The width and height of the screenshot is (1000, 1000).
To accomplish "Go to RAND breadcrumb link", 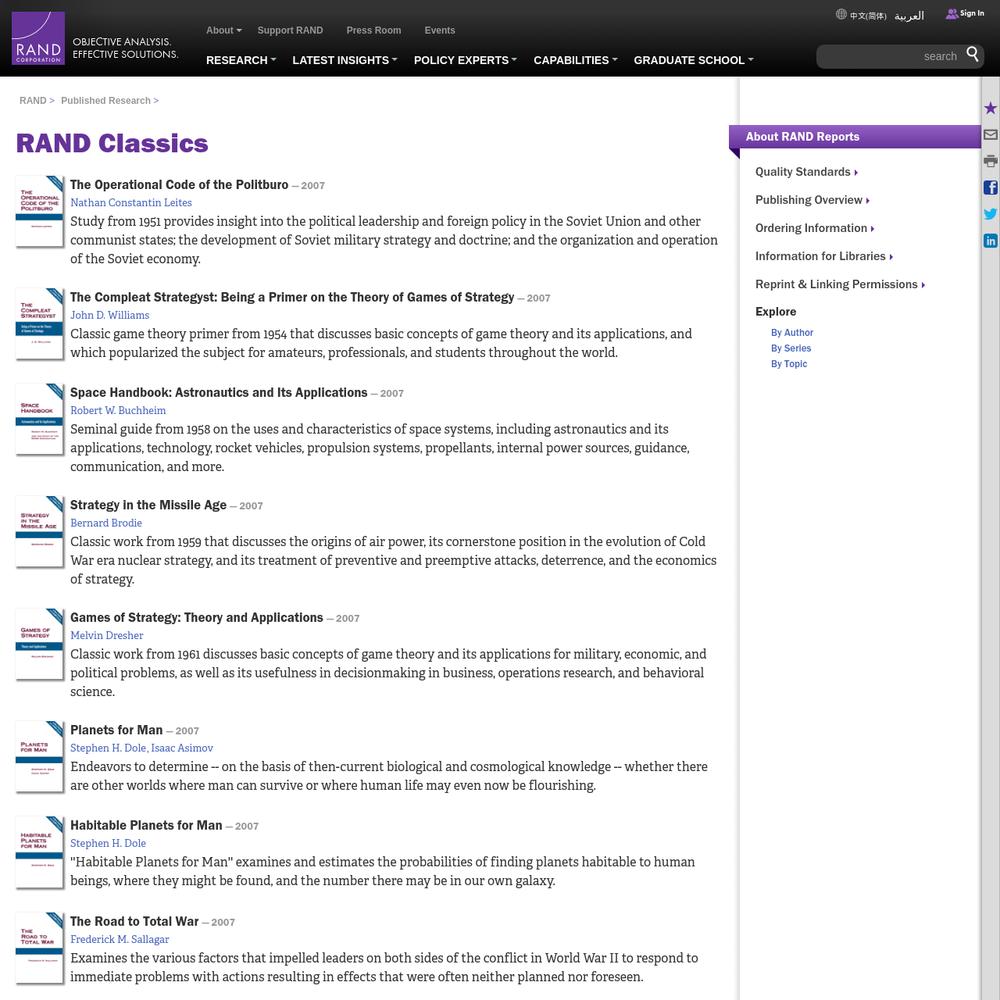I will pos(33,101).
